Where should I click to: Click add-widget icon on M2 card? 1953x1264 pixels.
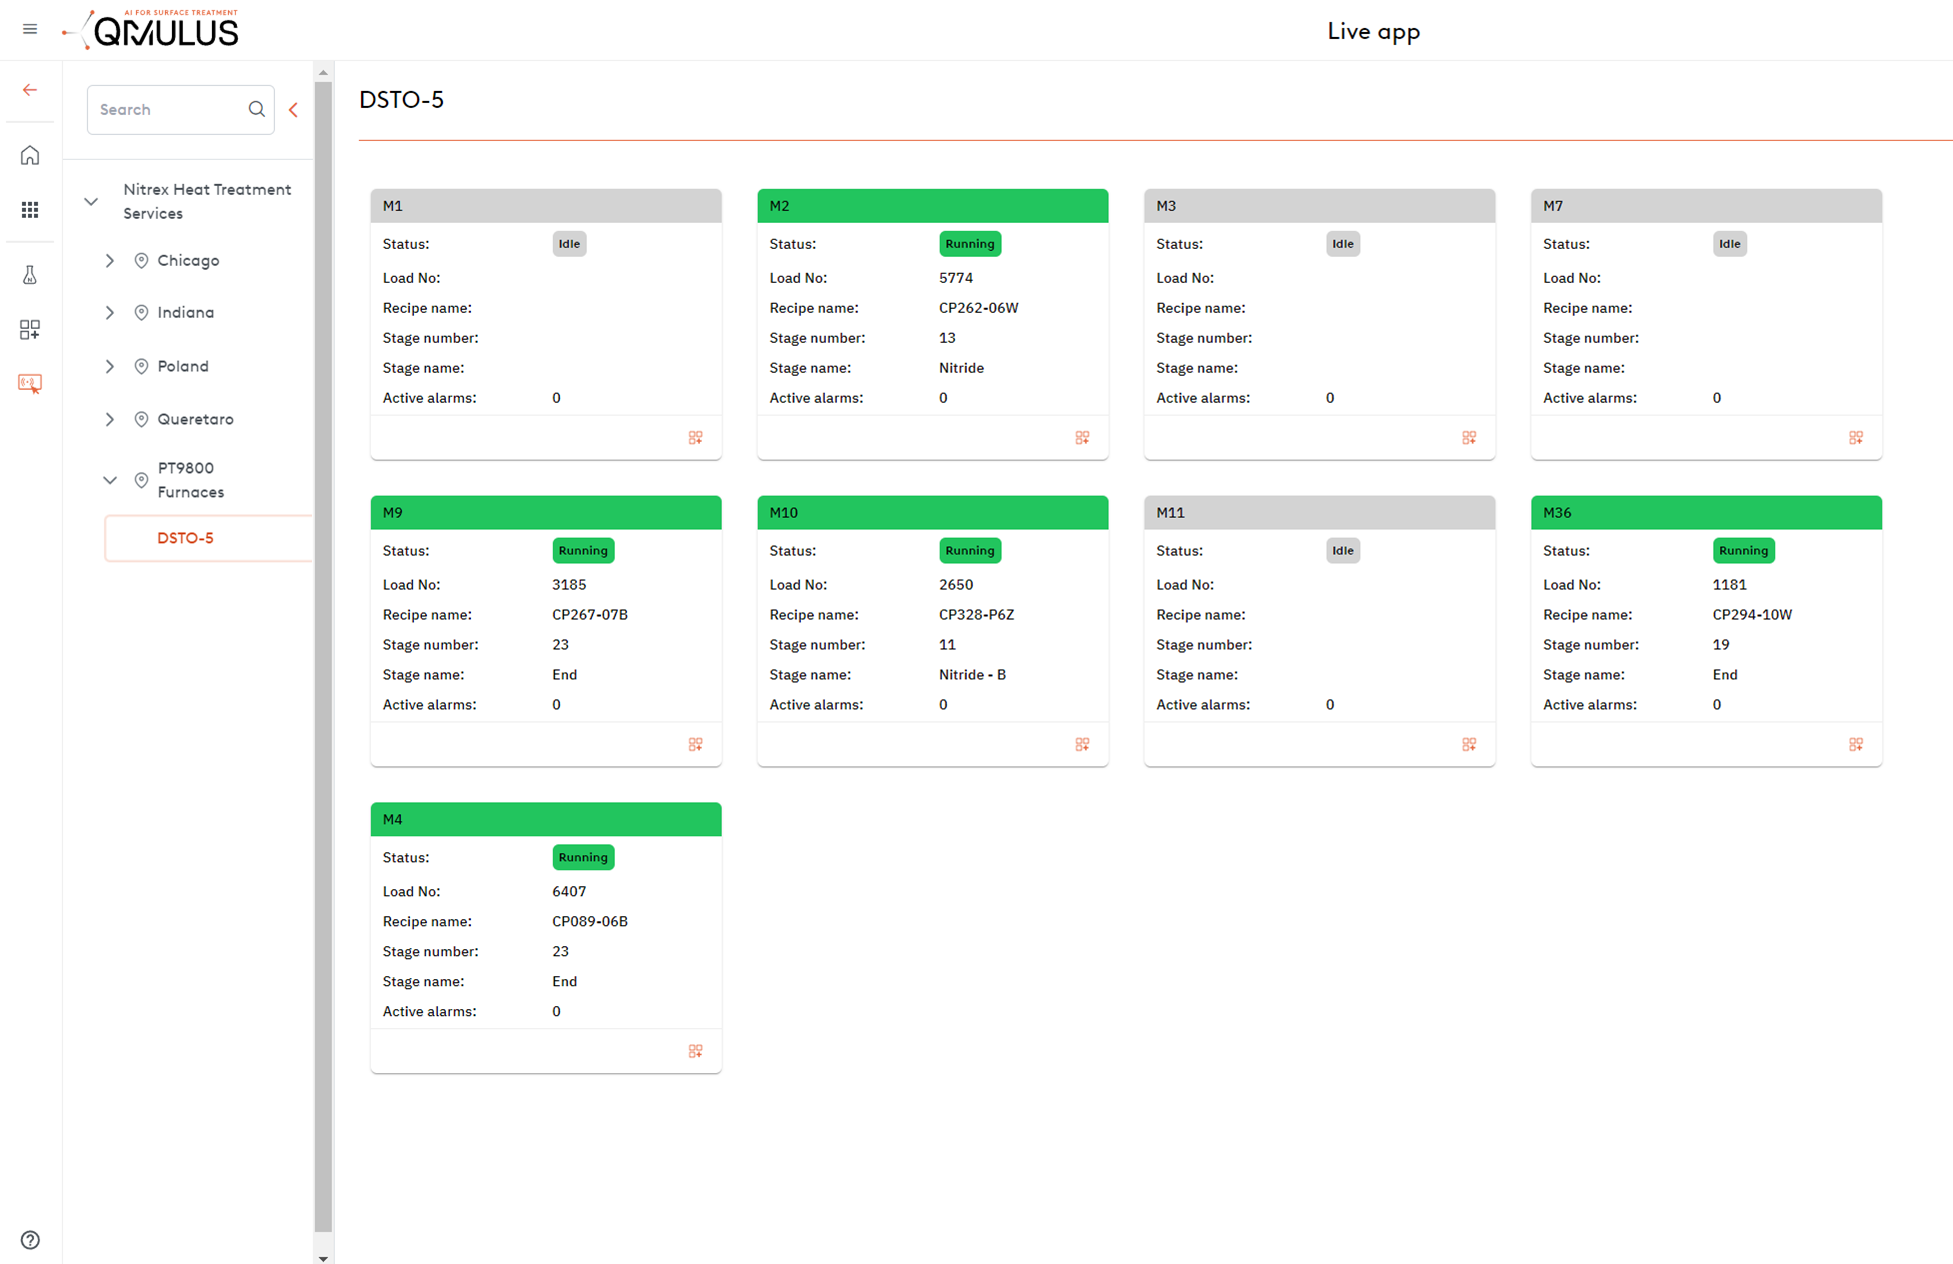1082,438
